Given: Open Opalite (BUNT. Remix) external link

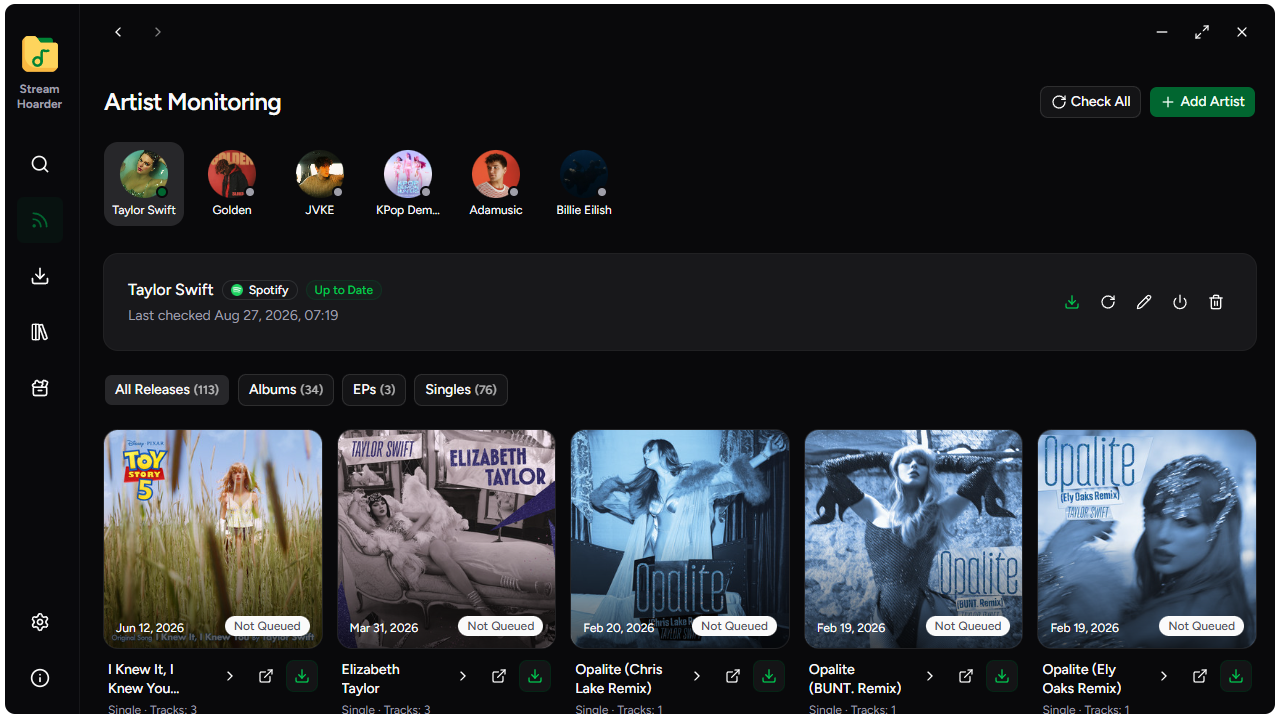Looking at the screenshot, I should coord(966,677).
